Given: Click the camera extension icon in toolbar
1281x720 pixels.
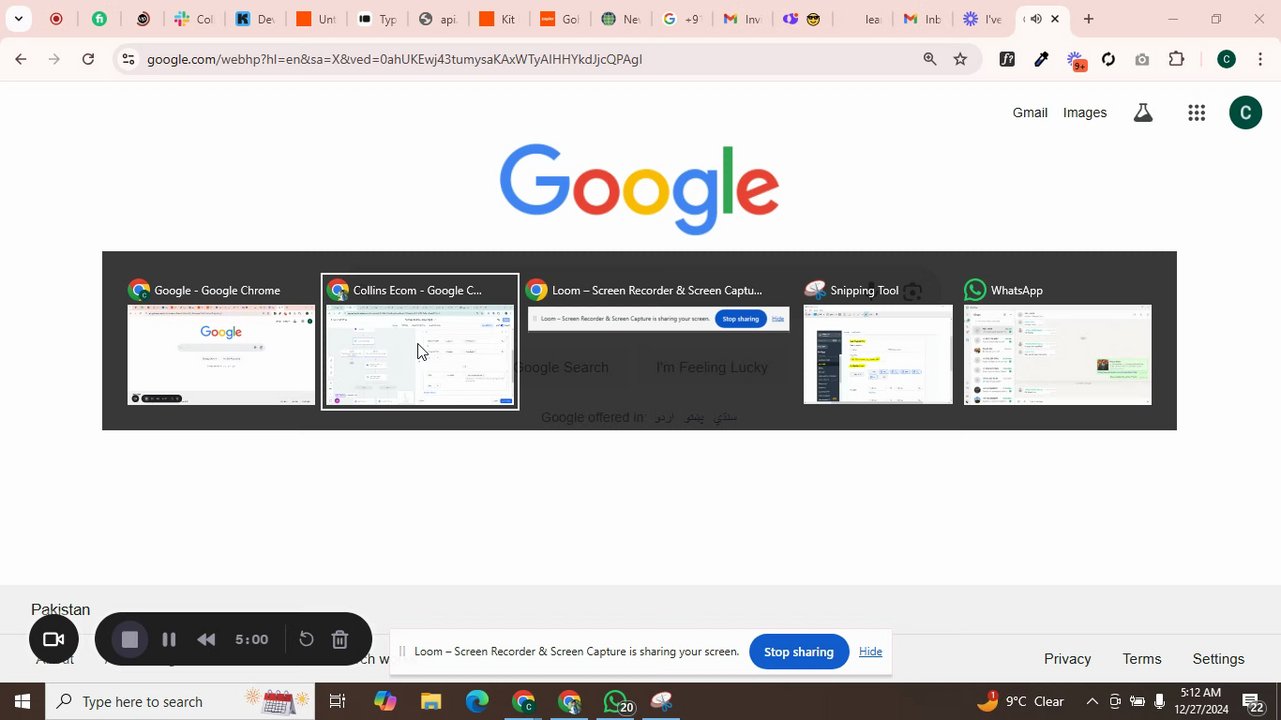Looking at the screenshot, I should click(x=1142, y=59).
